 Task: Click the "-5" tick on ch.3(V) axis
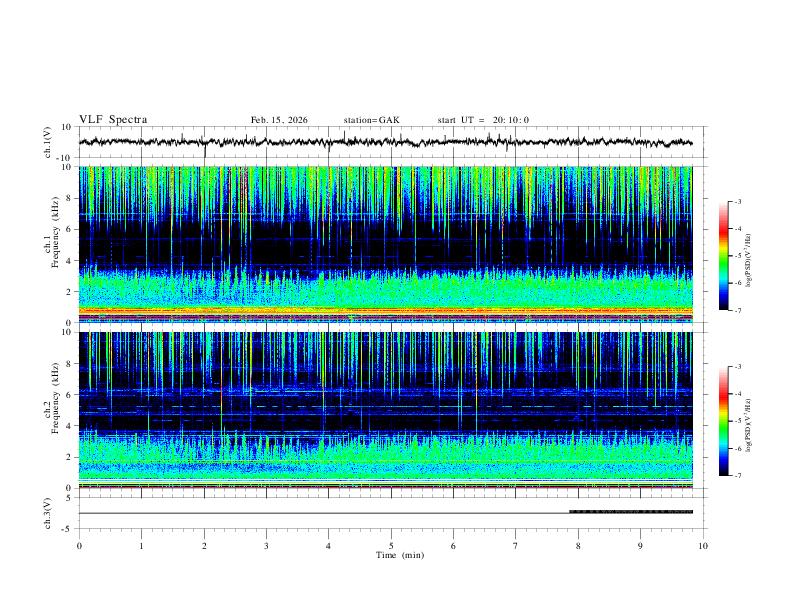[x=68, y=529]
